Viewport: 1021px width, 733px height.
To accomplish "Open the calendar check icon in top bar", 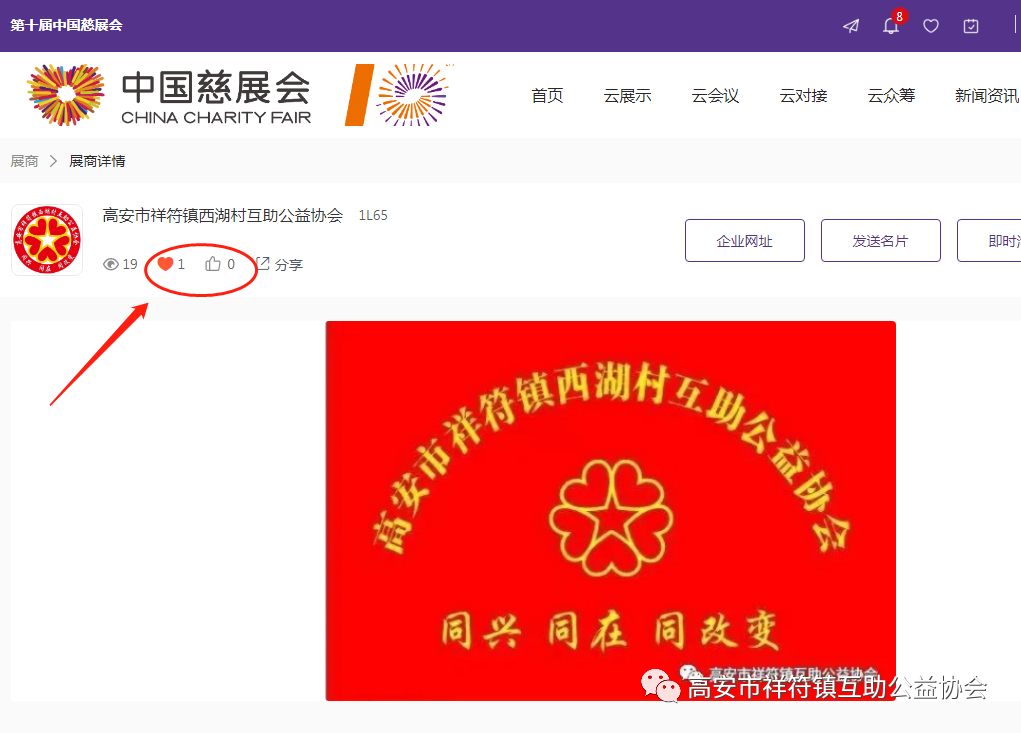I will point(971,26).
